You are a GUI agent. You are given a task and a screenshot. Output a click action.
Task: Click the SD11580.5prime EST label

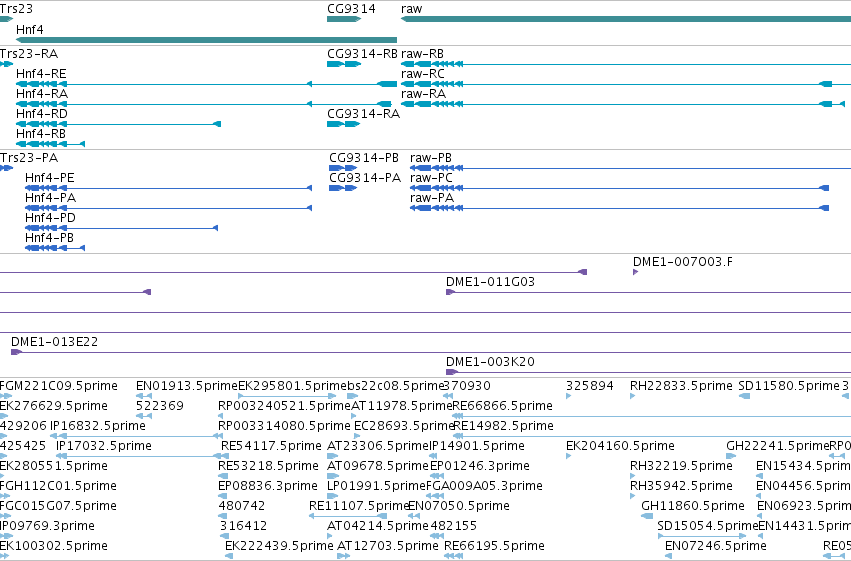pyautogui.click(x=789, y=386)
